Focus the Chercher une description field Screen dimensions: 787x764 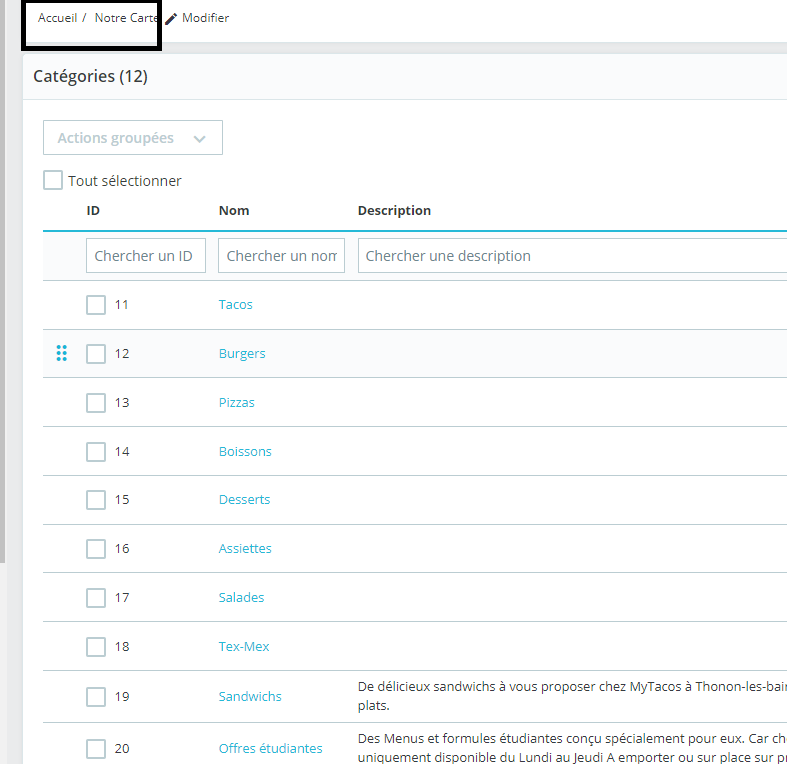coord(572,256)
